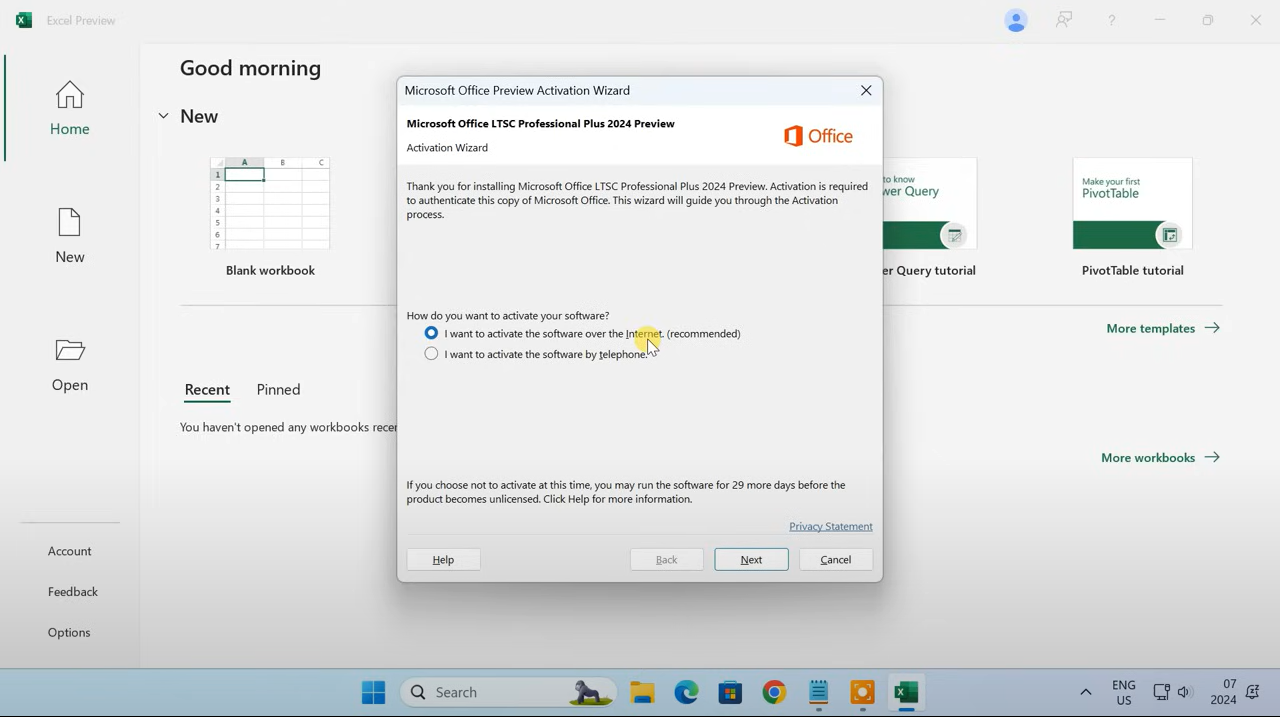Open the Privacy Statement link
Image resolution: width=1280 pixels, height=717 pixels.
point(831,526)
